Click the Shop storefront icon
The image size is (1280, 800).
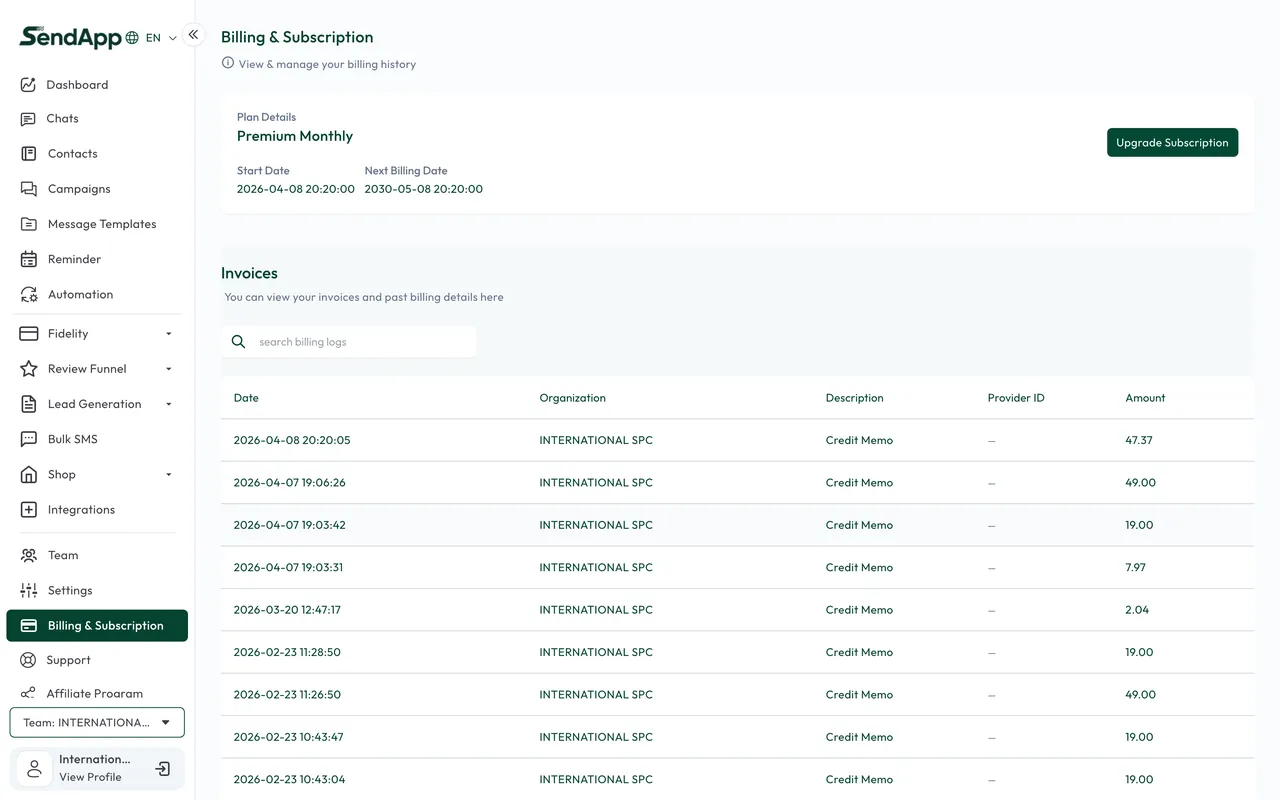coord(29,475)
